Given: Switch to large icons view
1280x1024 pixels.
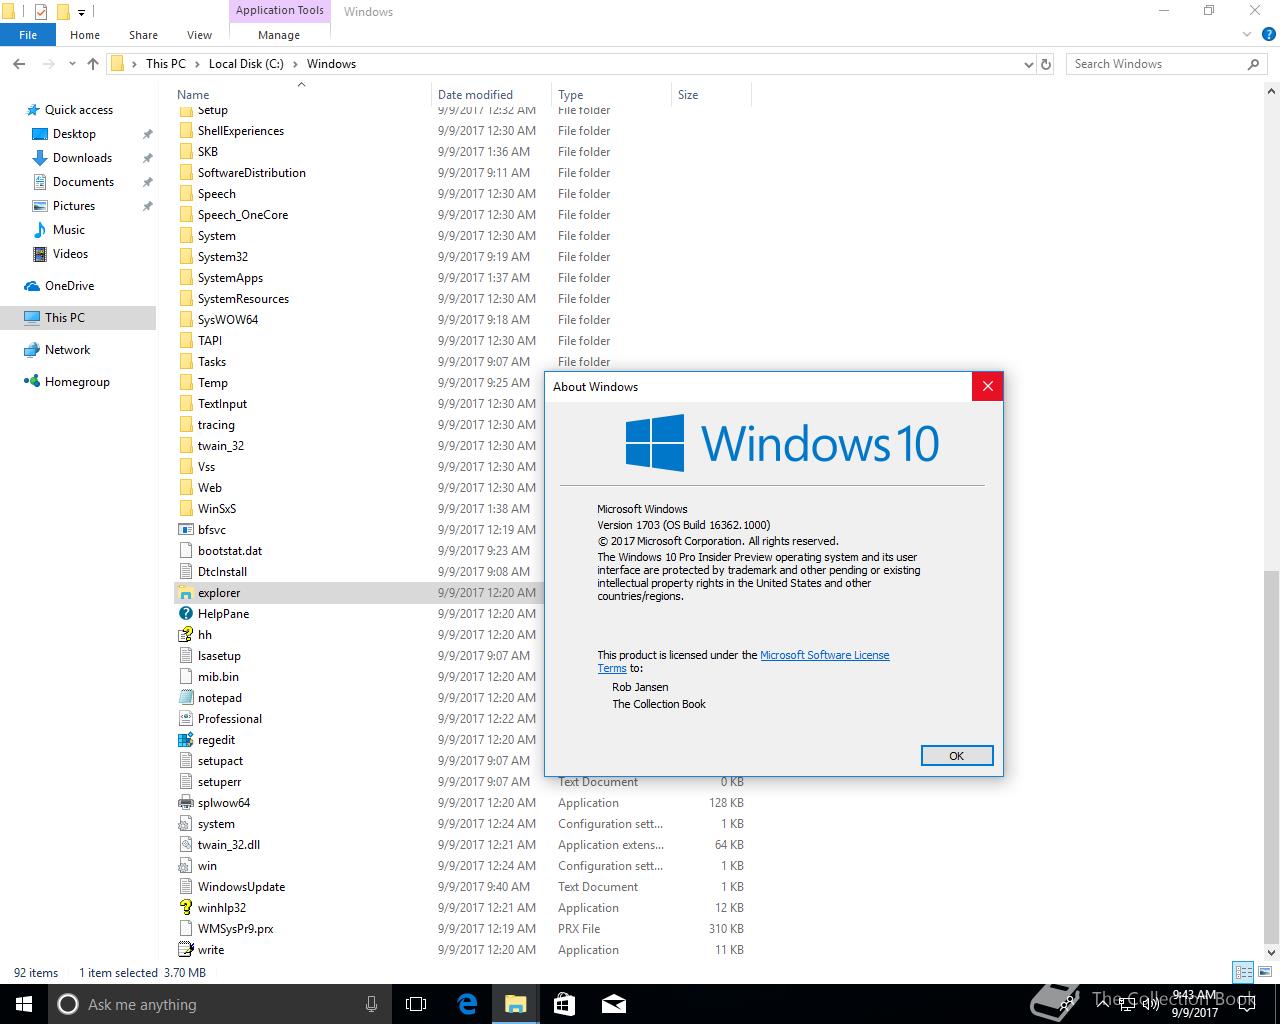Looking at the screenshot, I should 1264,972.
